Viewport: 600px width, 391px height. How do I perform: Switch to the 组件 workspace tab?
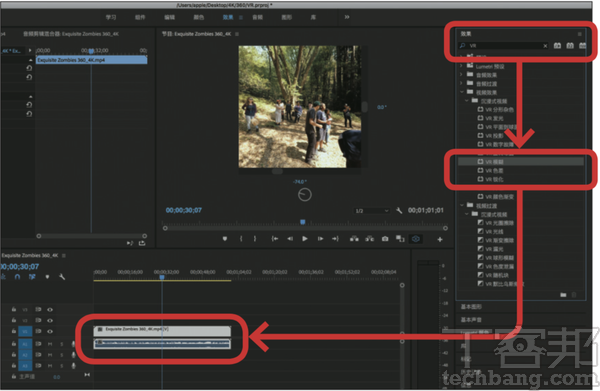[x=140, y=17]
